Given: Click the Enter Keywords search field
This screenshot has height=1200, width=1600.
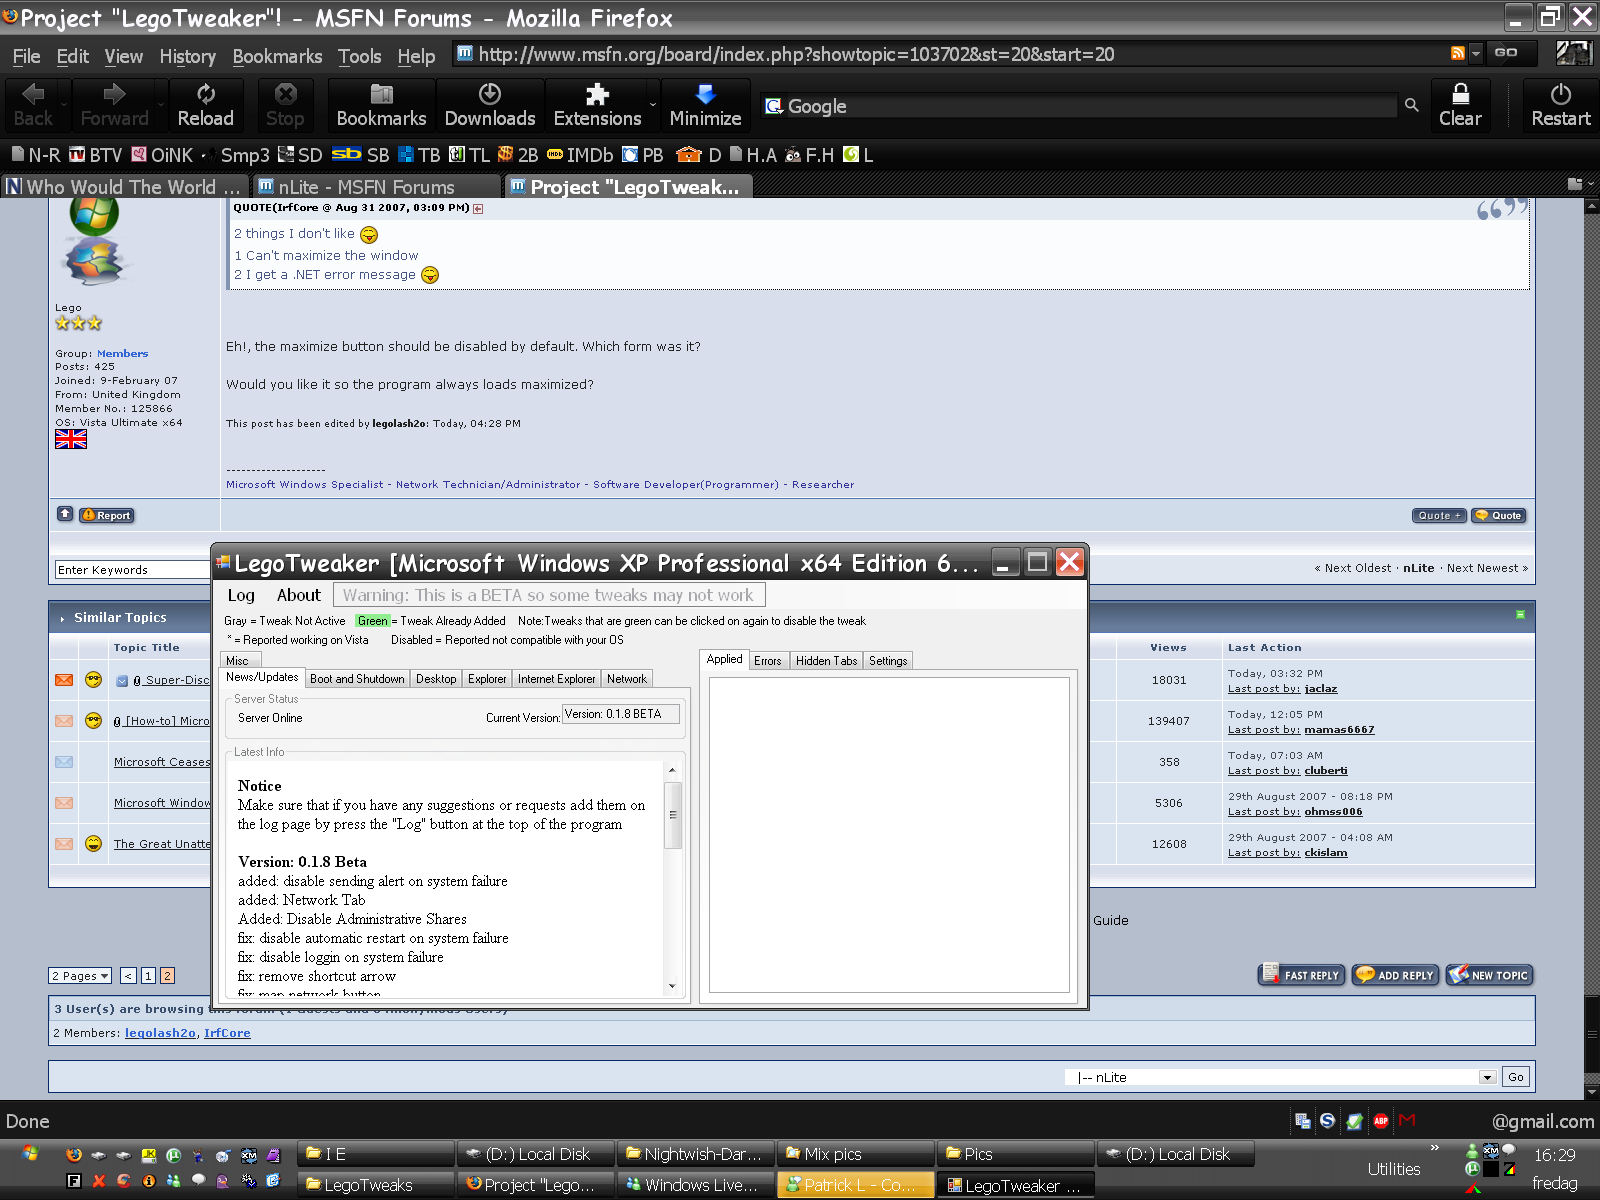Looking at the screenshot, I should click(132, 569).
